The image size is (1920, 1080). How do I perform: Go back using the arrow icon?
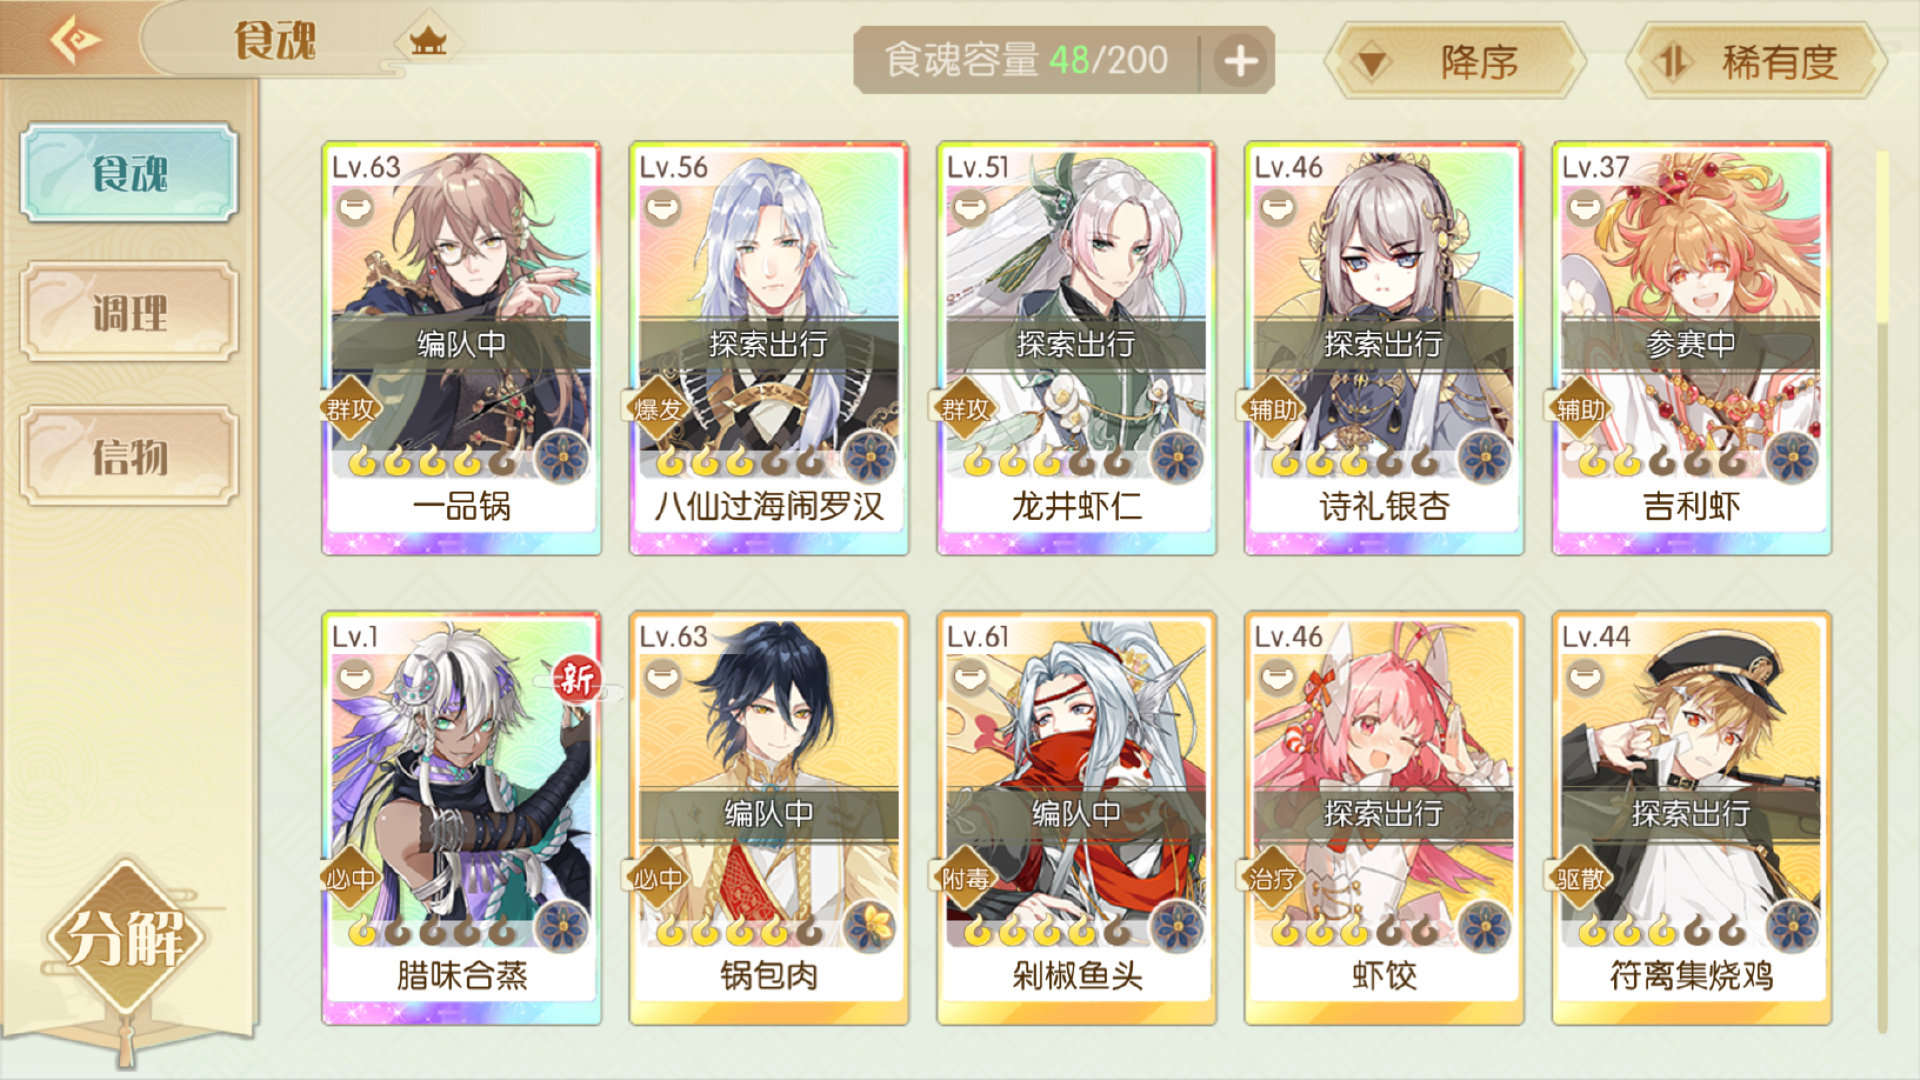pyautogui.click(x=76, y=40)
